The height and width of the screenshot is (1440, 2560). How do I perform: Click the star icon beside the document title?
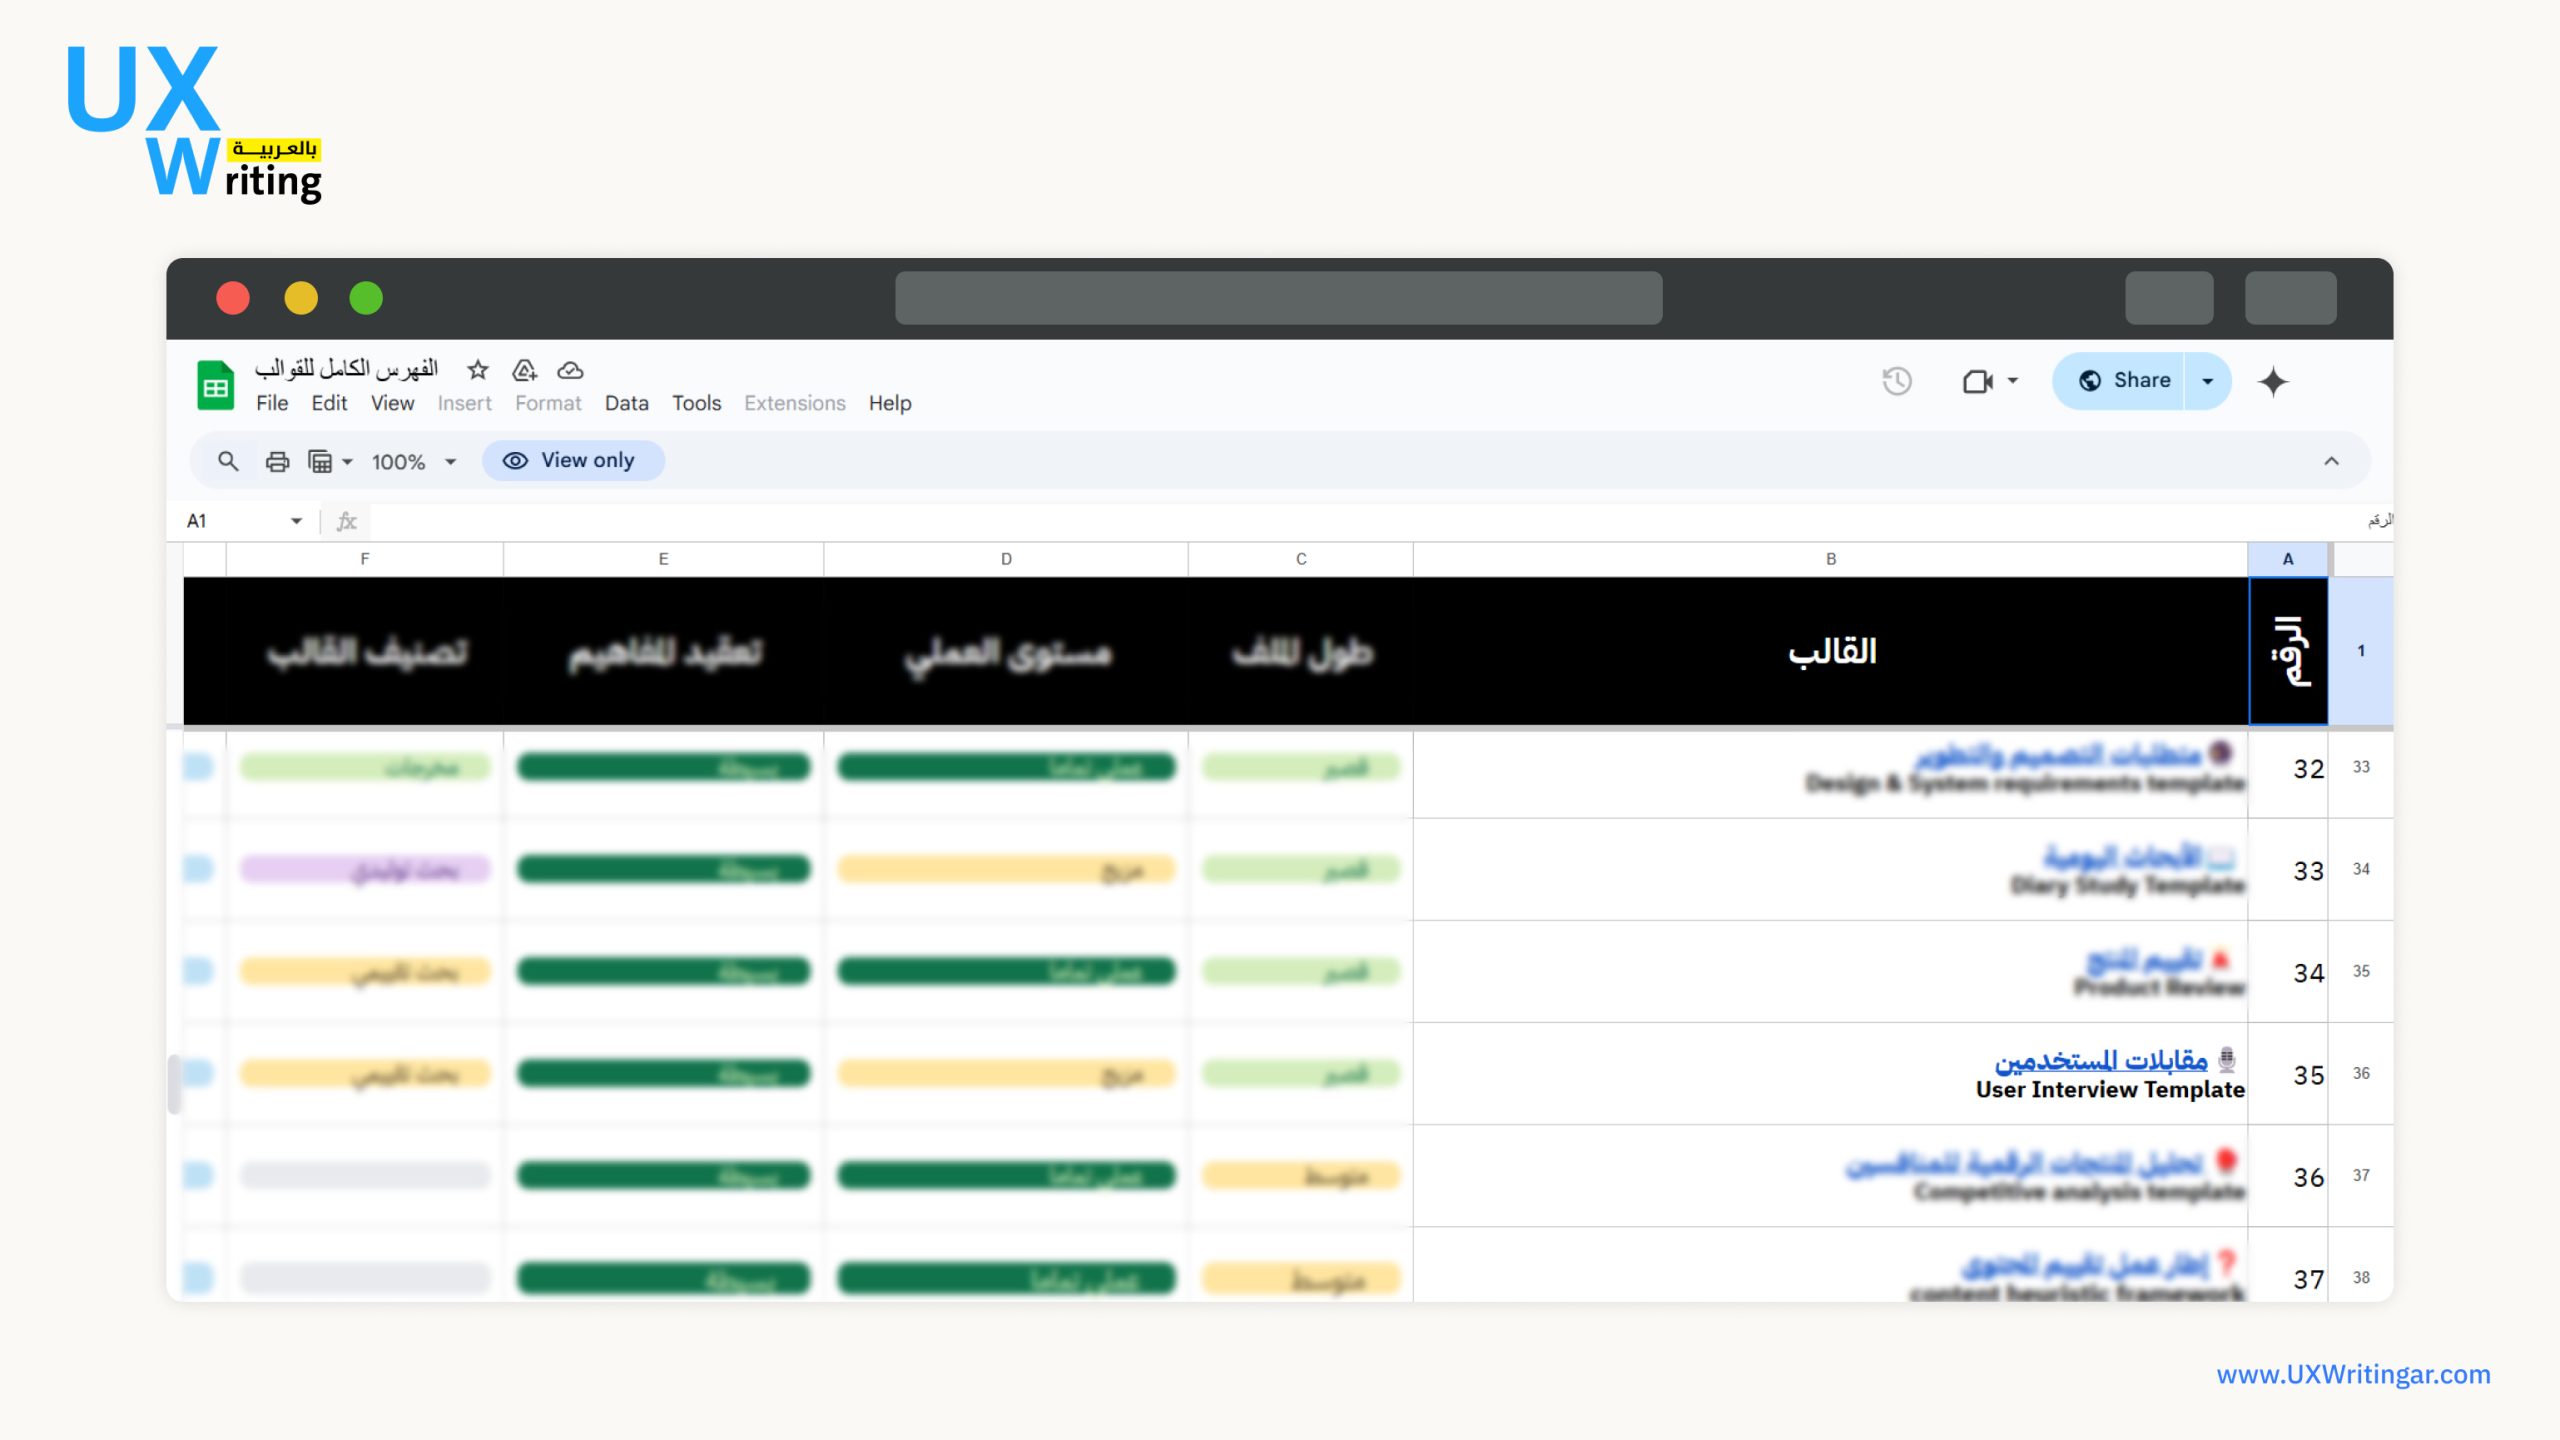478,370
